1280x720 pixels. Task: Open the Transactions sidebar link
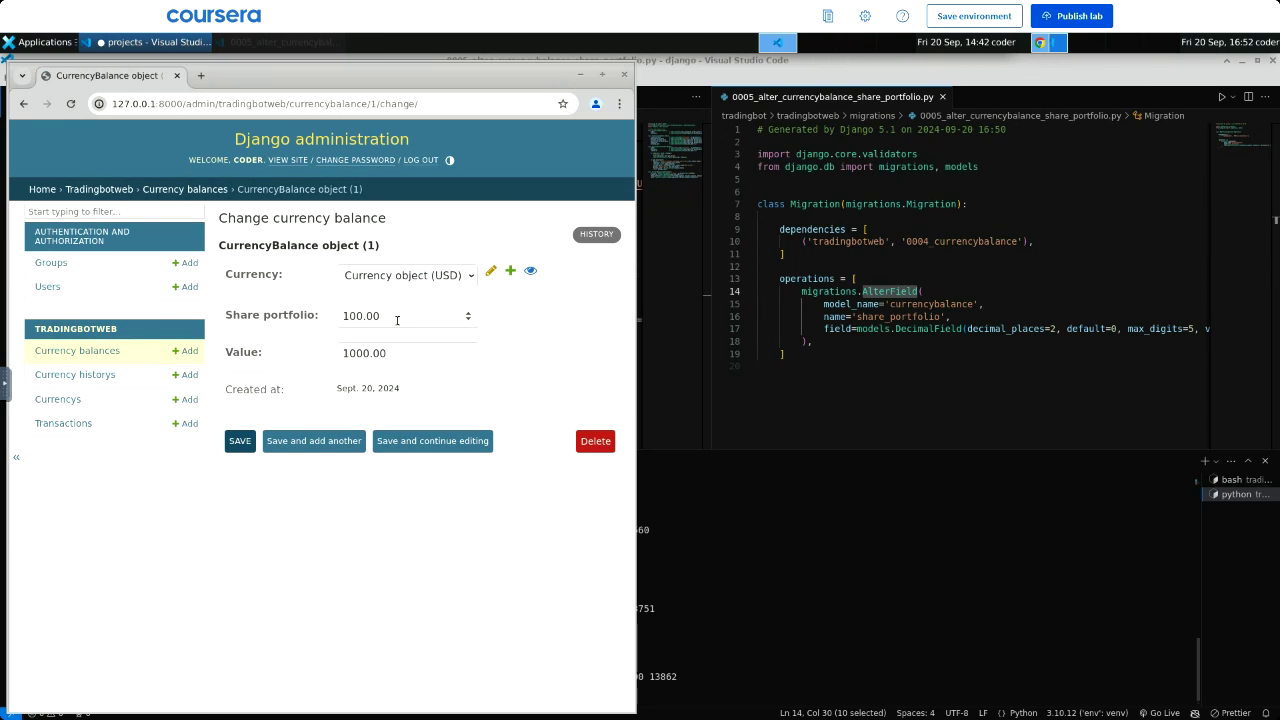click(63, 424)
